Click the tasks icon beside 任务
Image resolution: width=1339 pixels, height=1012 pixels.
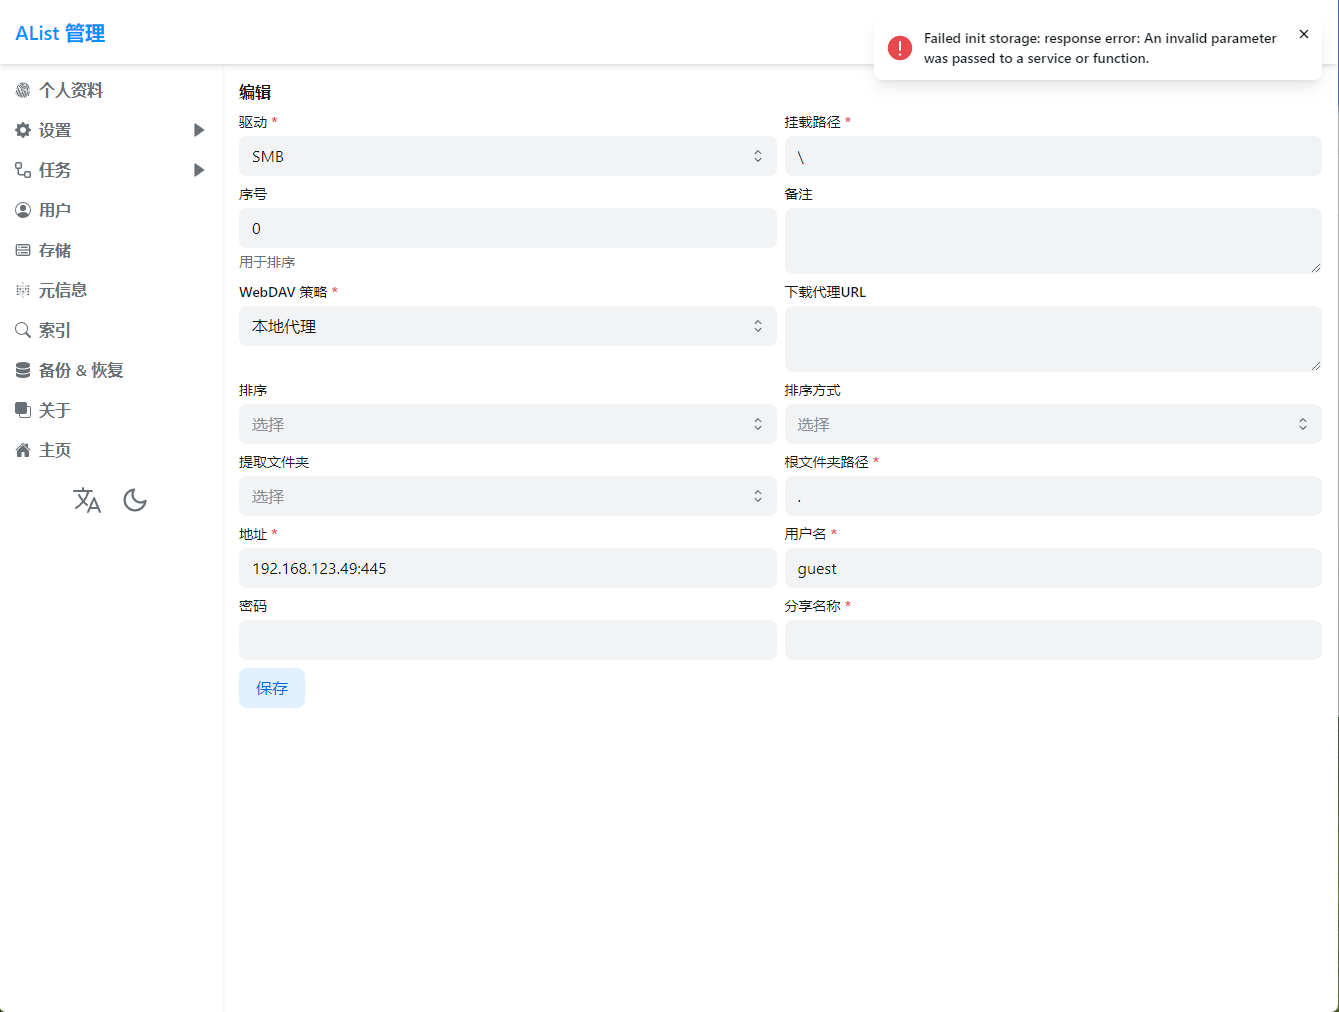tap(23, 170)
